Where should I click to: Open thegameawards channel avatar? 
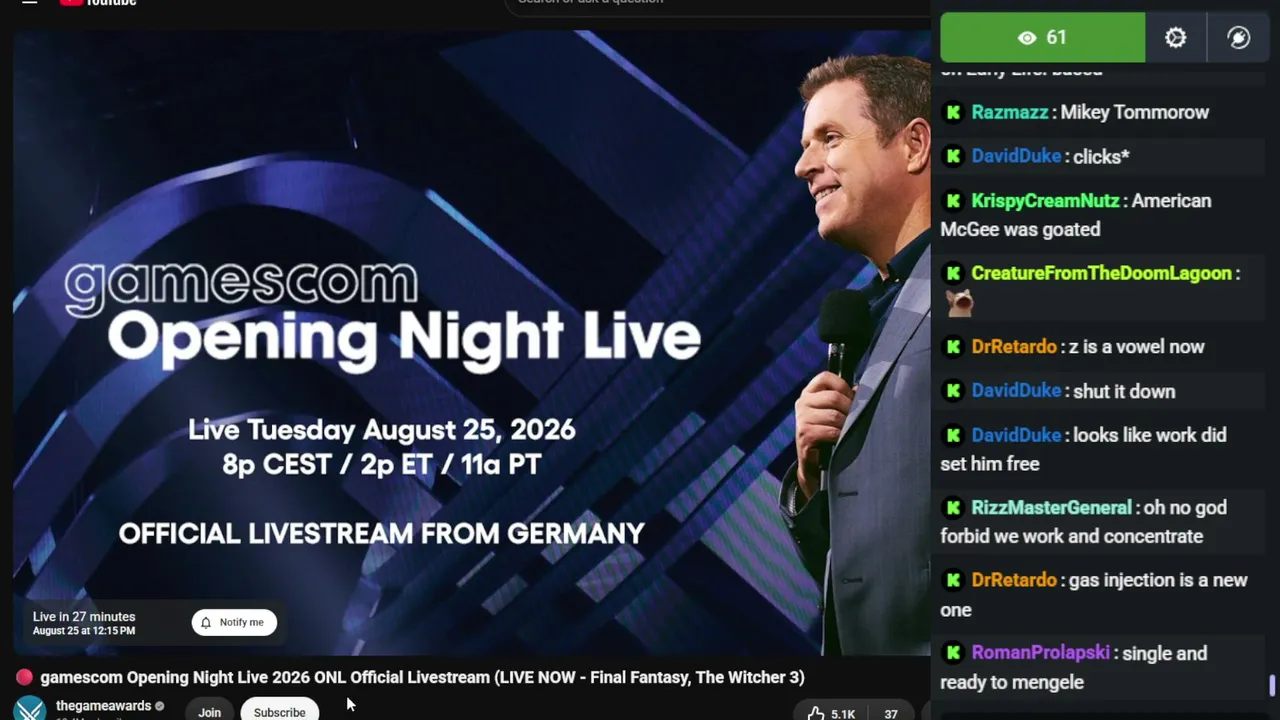click(29, 708)
